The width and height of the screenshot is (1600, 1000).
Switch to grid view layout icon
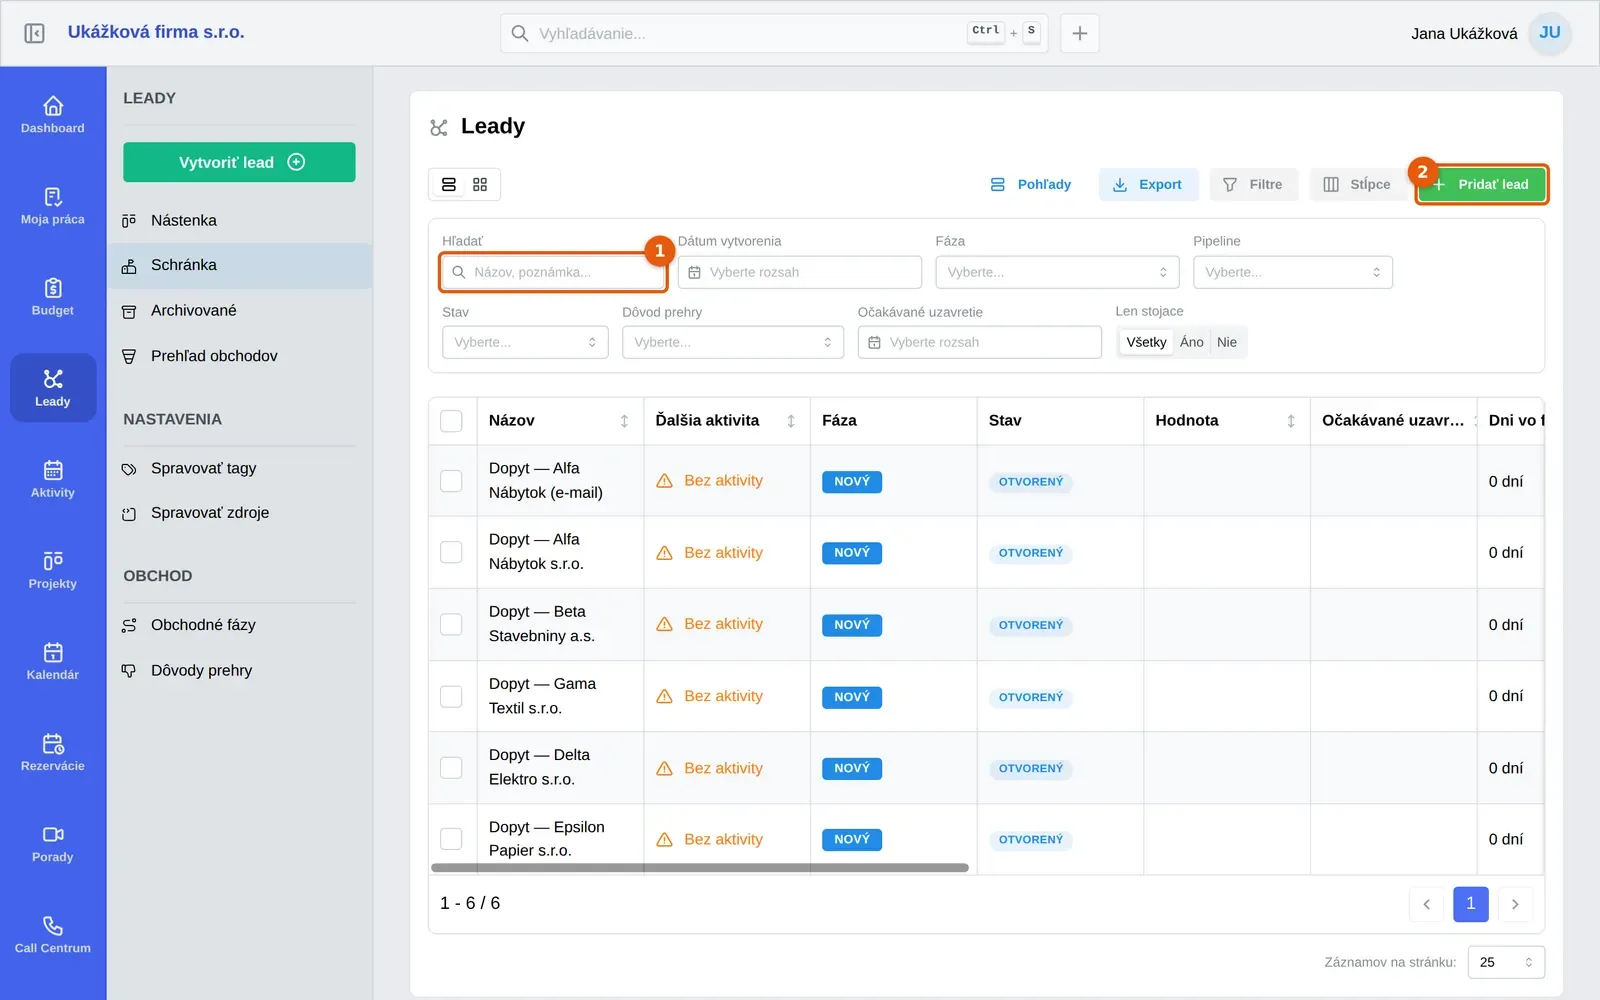(x=480, y=184)
